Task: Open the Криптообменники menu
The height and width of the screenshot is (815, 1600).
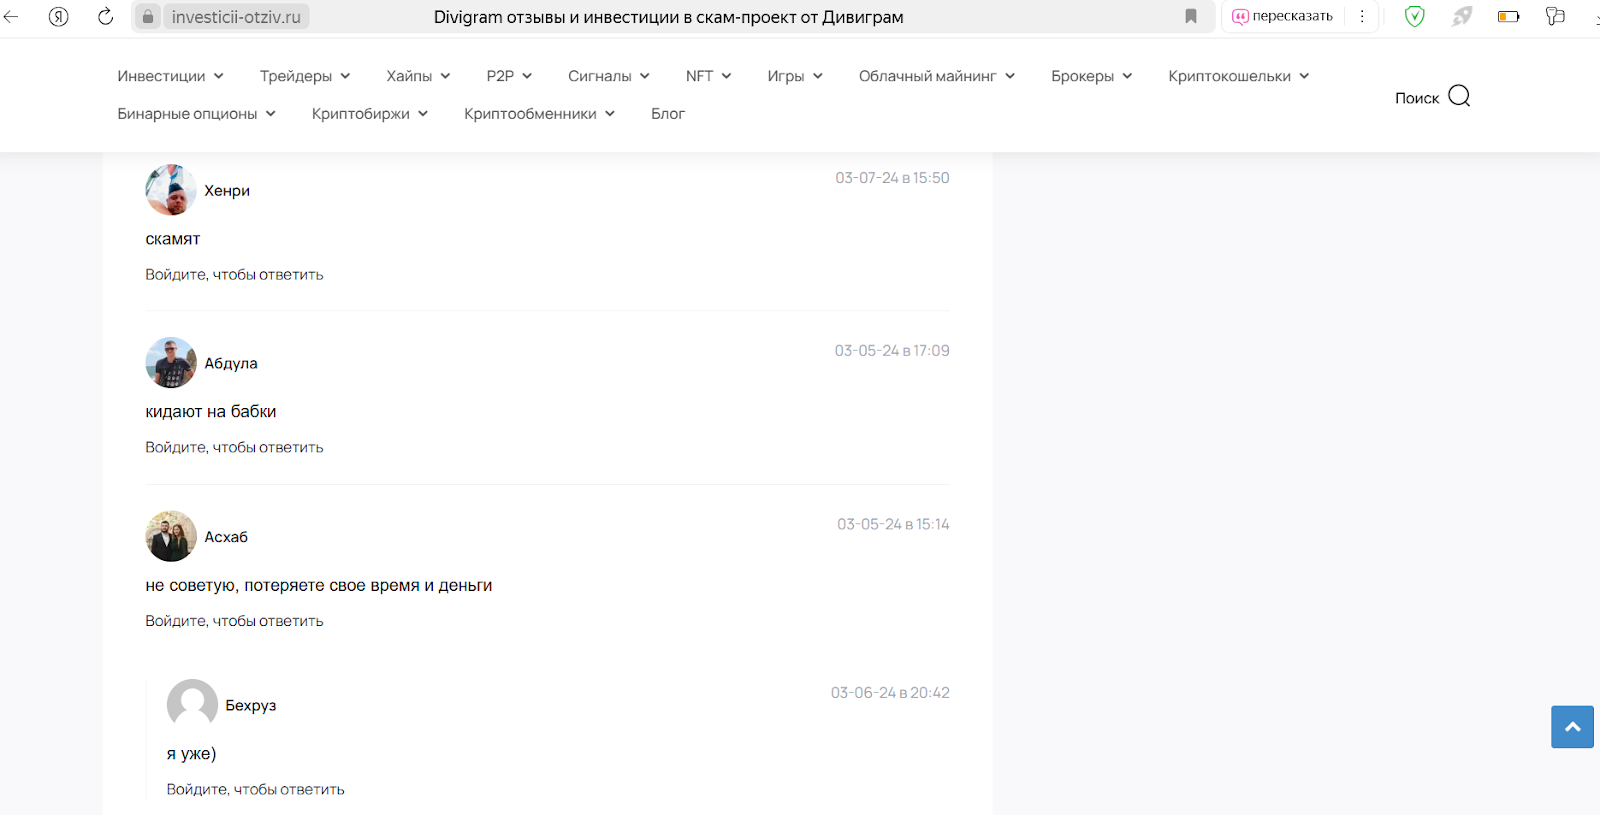Action: (540, 114)
